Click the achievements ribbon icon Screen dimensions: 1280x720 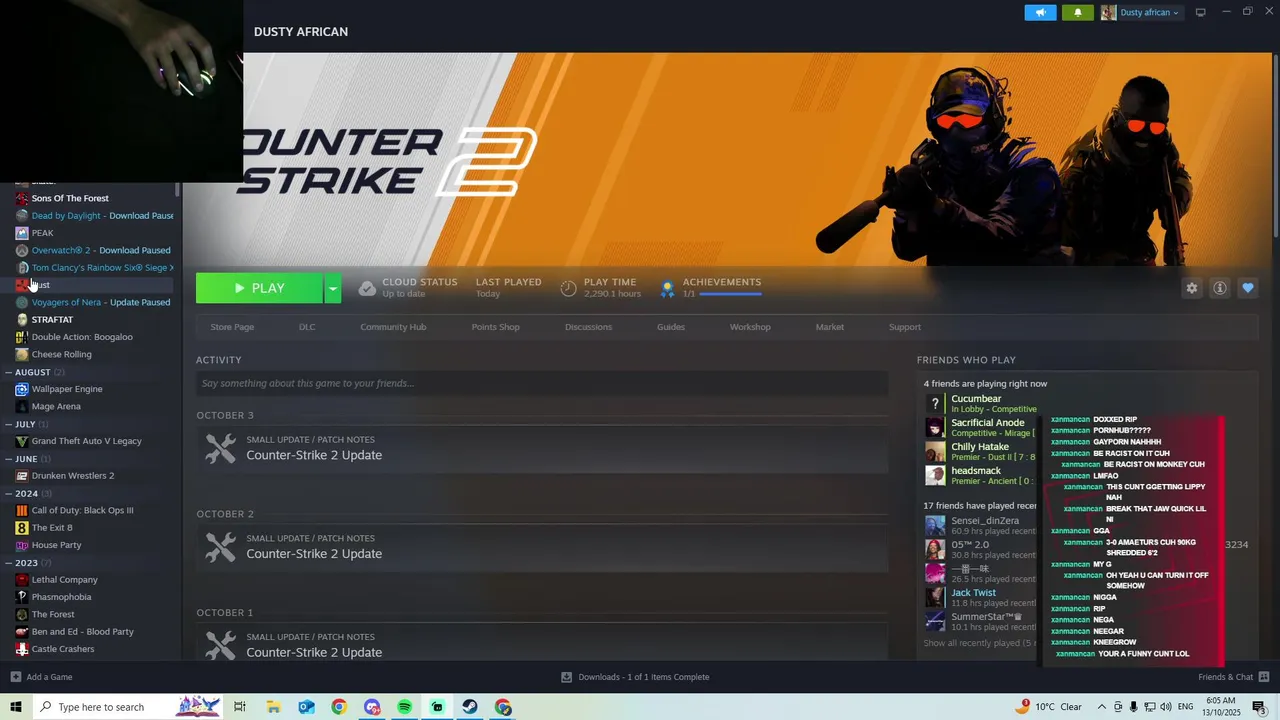pyautogui.click(x=667, y=288)
